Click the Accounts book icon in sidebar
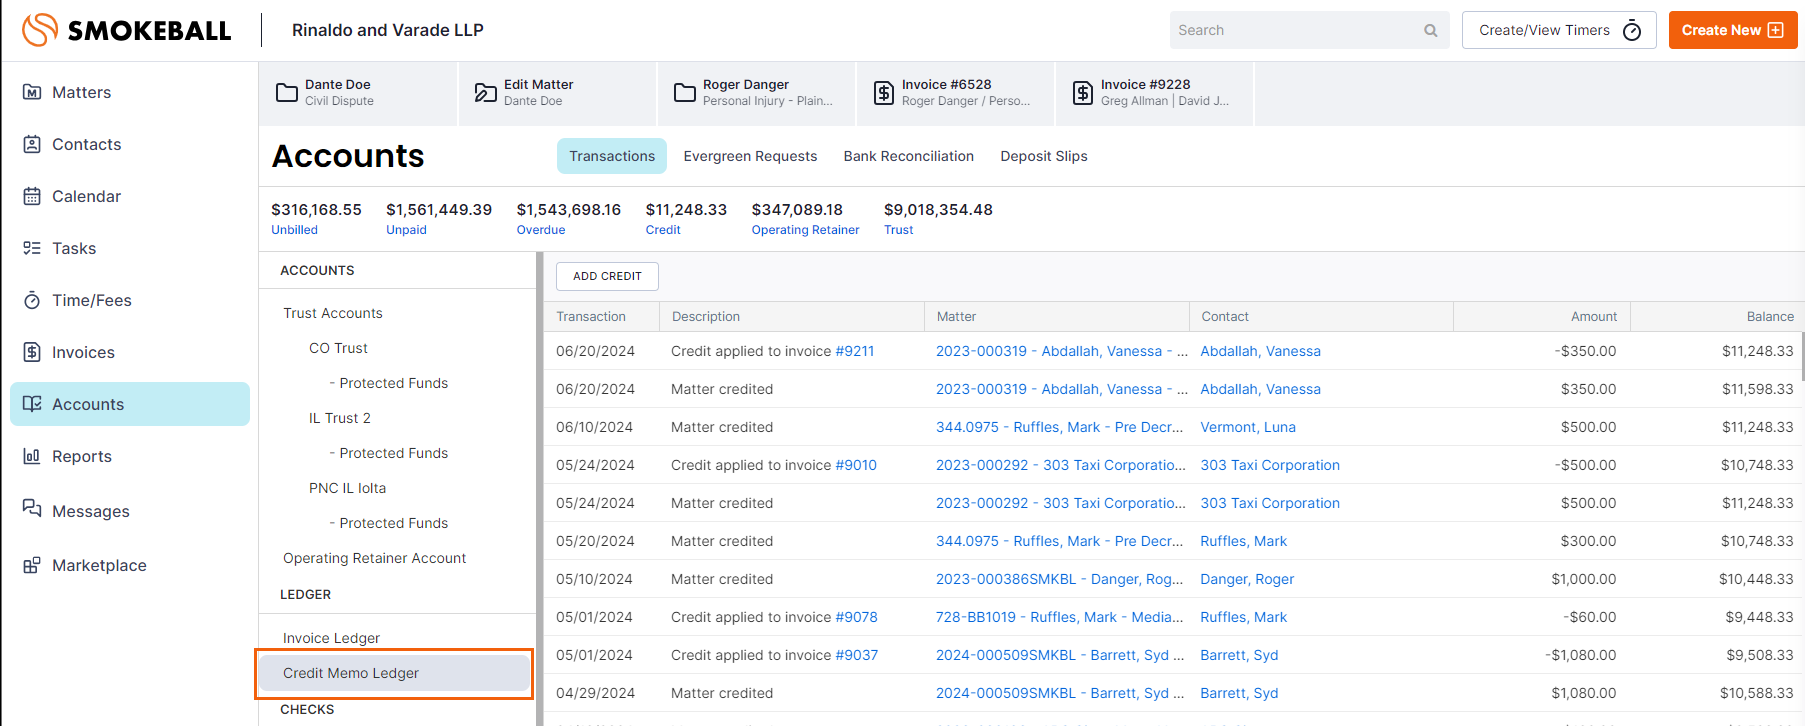This screenshot has width=1805, height=726. point(32,404)
